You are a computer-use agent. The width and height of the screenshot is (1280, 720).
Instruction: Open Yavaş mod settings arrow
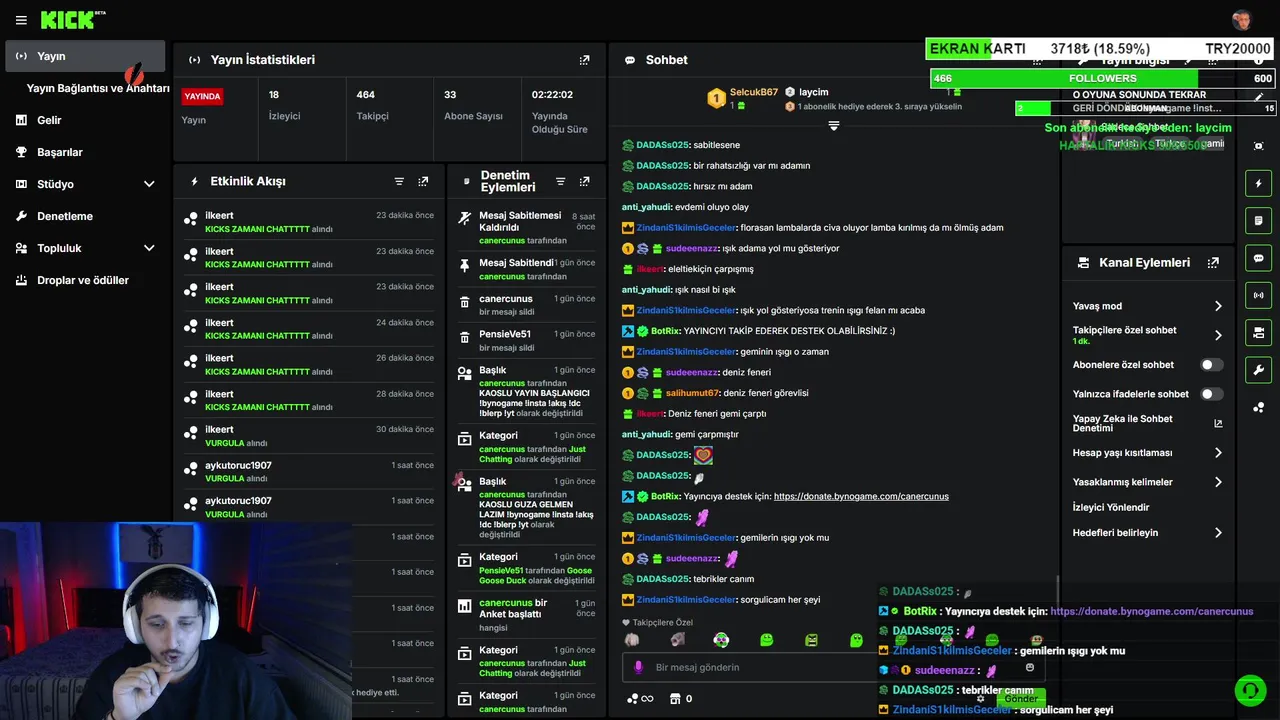(x=1218, y=306)
